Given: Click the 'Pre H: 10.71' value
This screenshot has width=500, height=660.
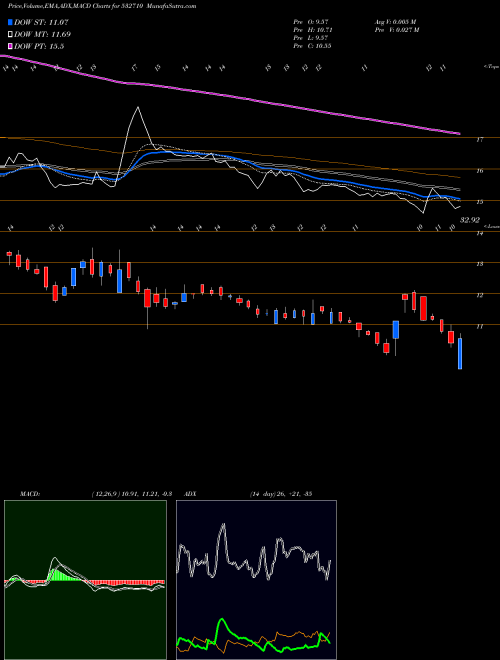Looking at the screenshot, I should tap(313, 29).
